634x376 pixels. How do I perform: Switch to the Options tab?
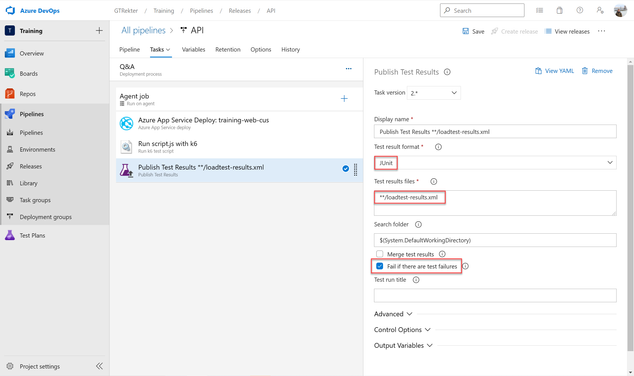coord(261,49)
